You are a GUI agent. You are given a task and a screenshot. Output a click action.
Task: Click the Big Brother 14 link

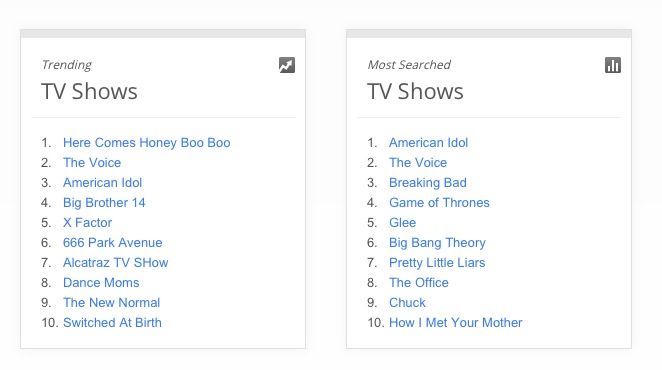[x=104, y=203]
